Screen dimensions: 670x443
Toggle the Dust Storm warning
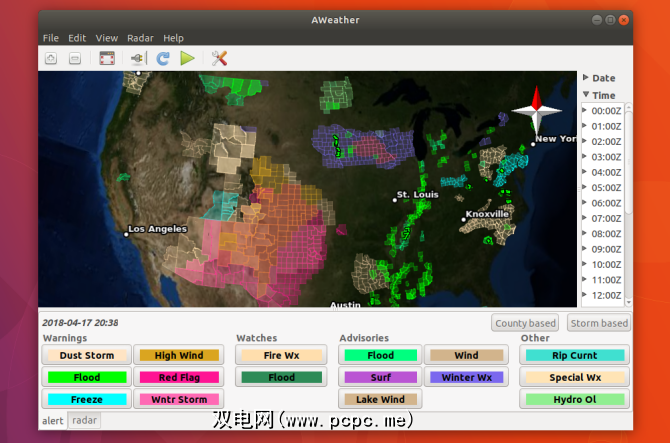(x=87, y=355)
